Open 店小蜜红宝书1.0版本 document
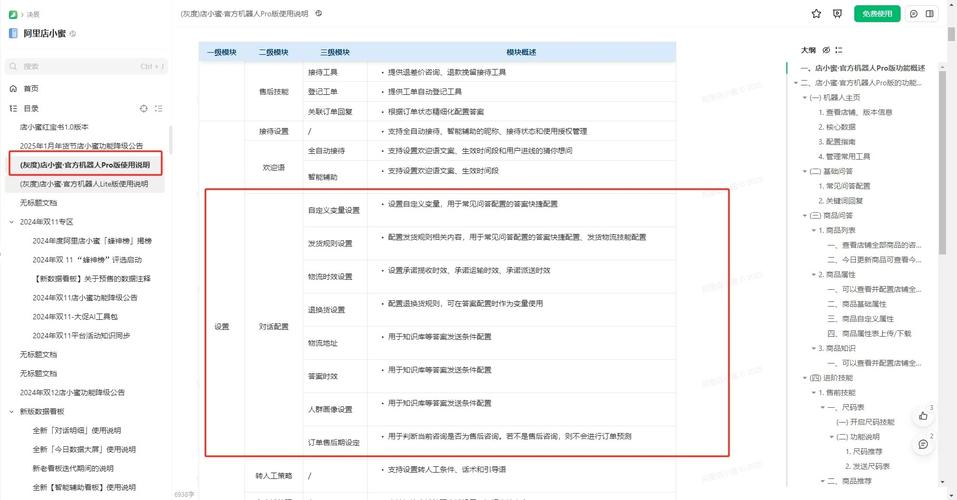This screenshot has height=500, width=957. tap(54, 127)
